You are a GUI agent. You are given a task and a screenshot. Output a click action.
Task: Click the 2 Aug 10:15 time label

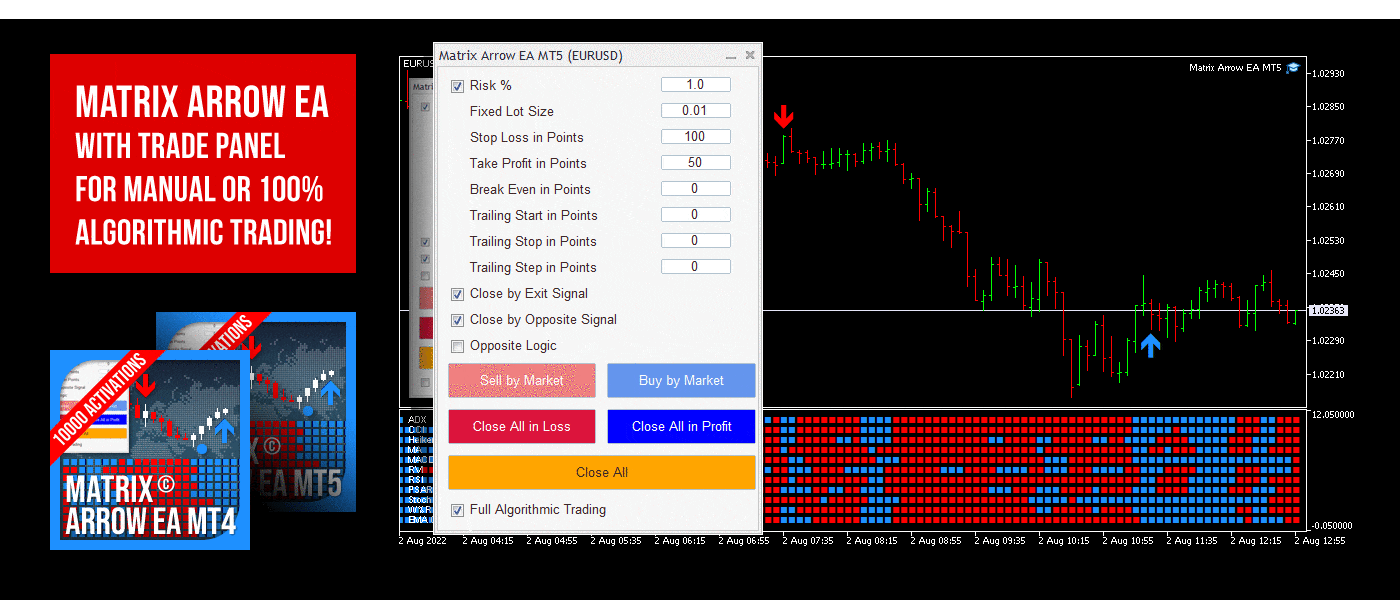pos(1063,541)
